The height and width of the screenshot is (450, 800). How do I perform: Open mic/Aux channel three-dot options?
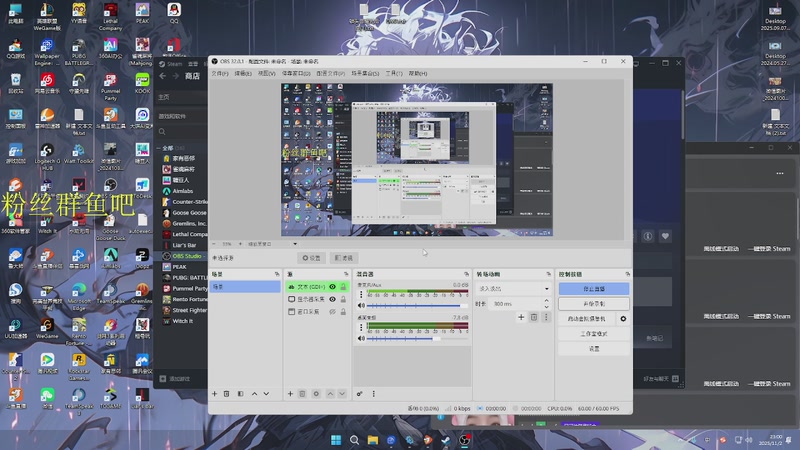click(x=361, y=295)
